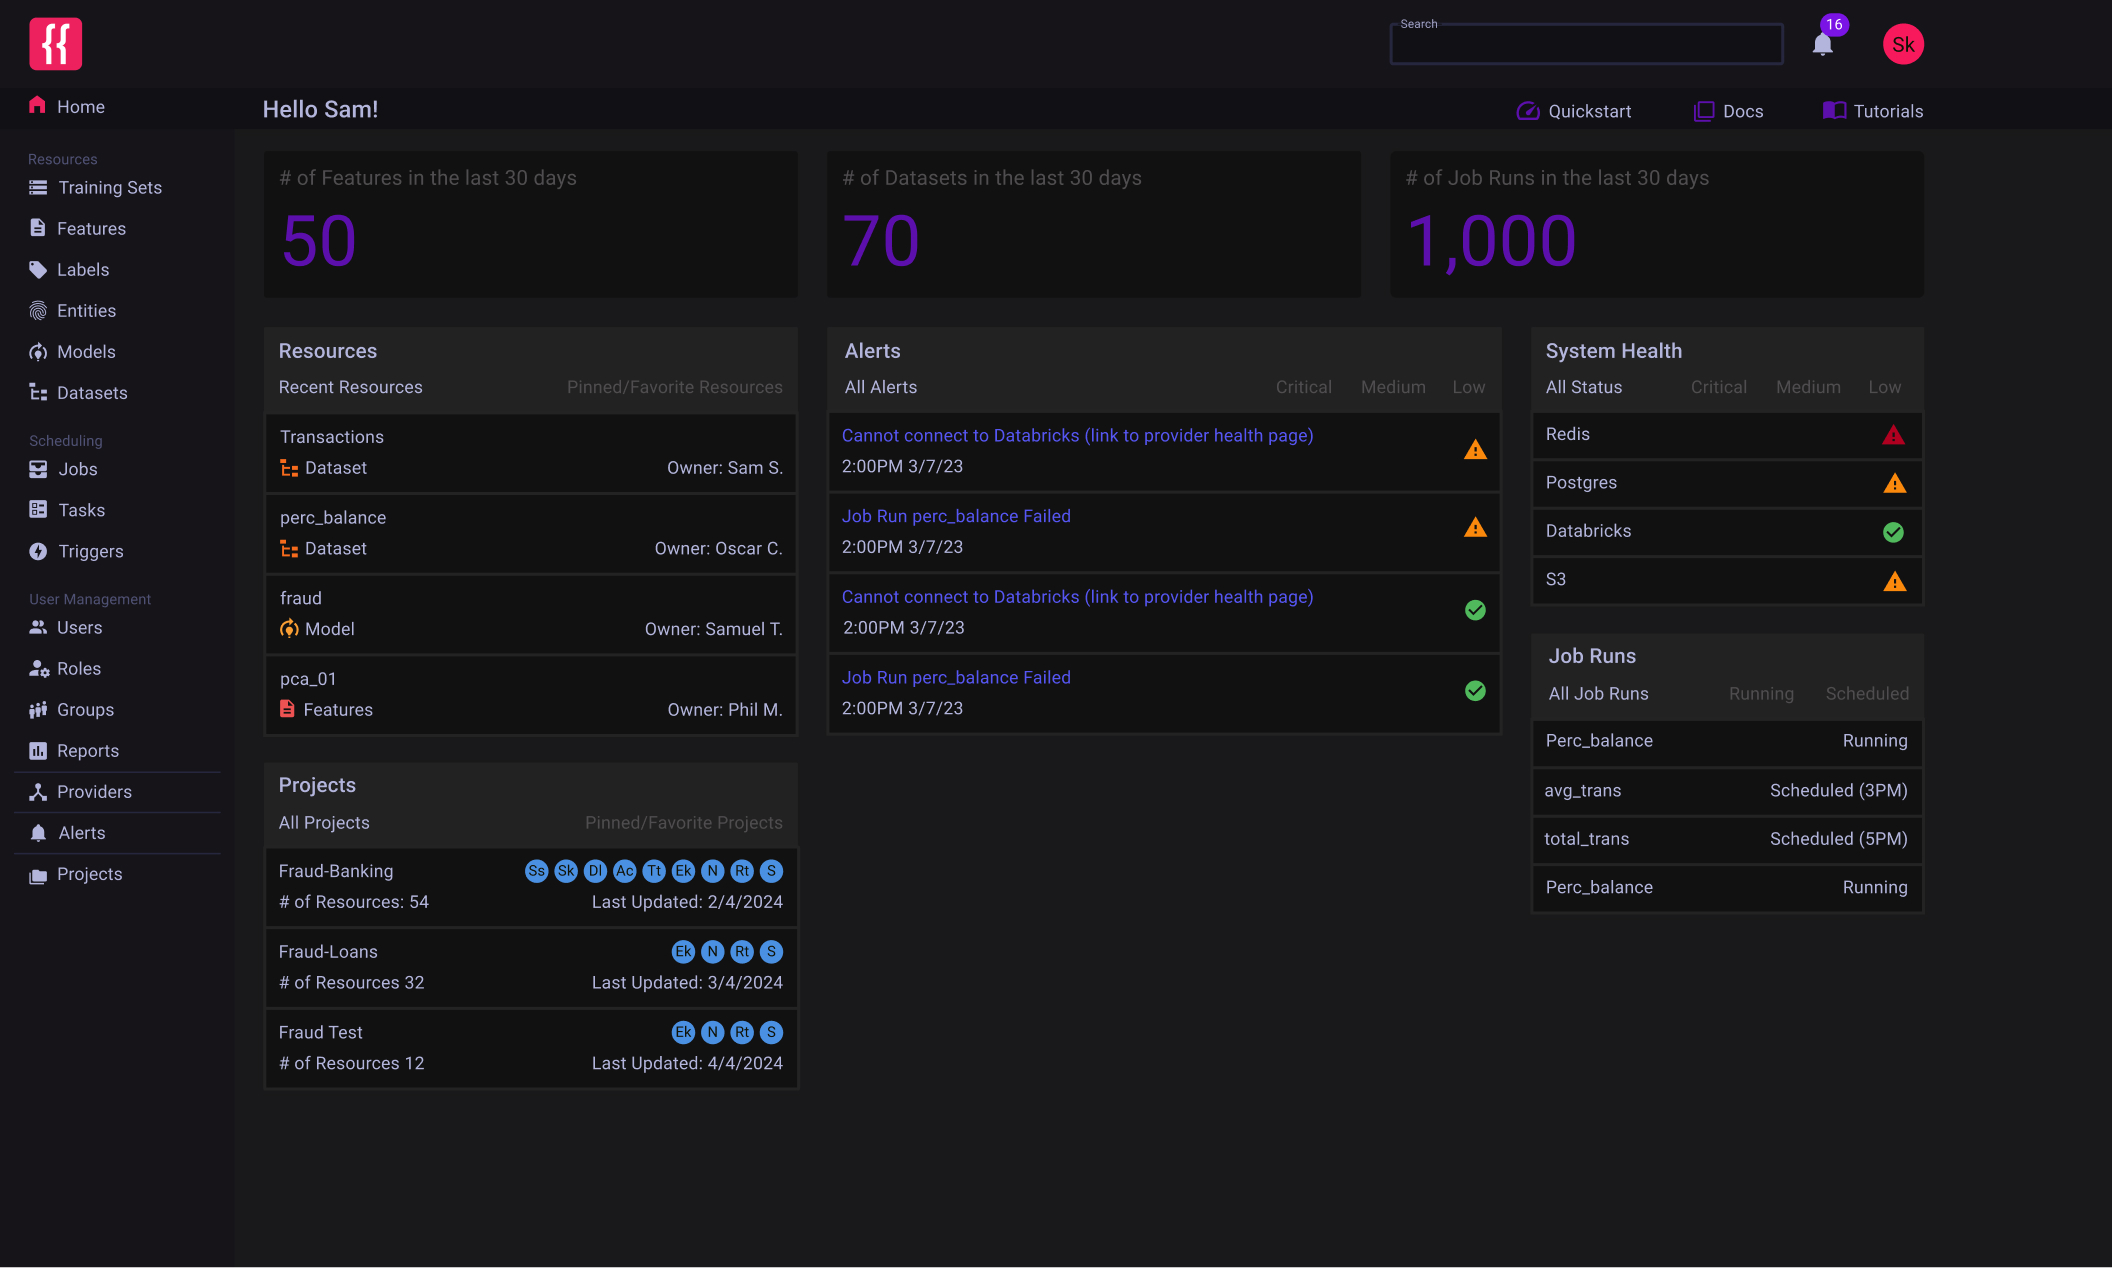Launch the Quickstart guide
2112x1268 pixels.
pos(1573,111)
